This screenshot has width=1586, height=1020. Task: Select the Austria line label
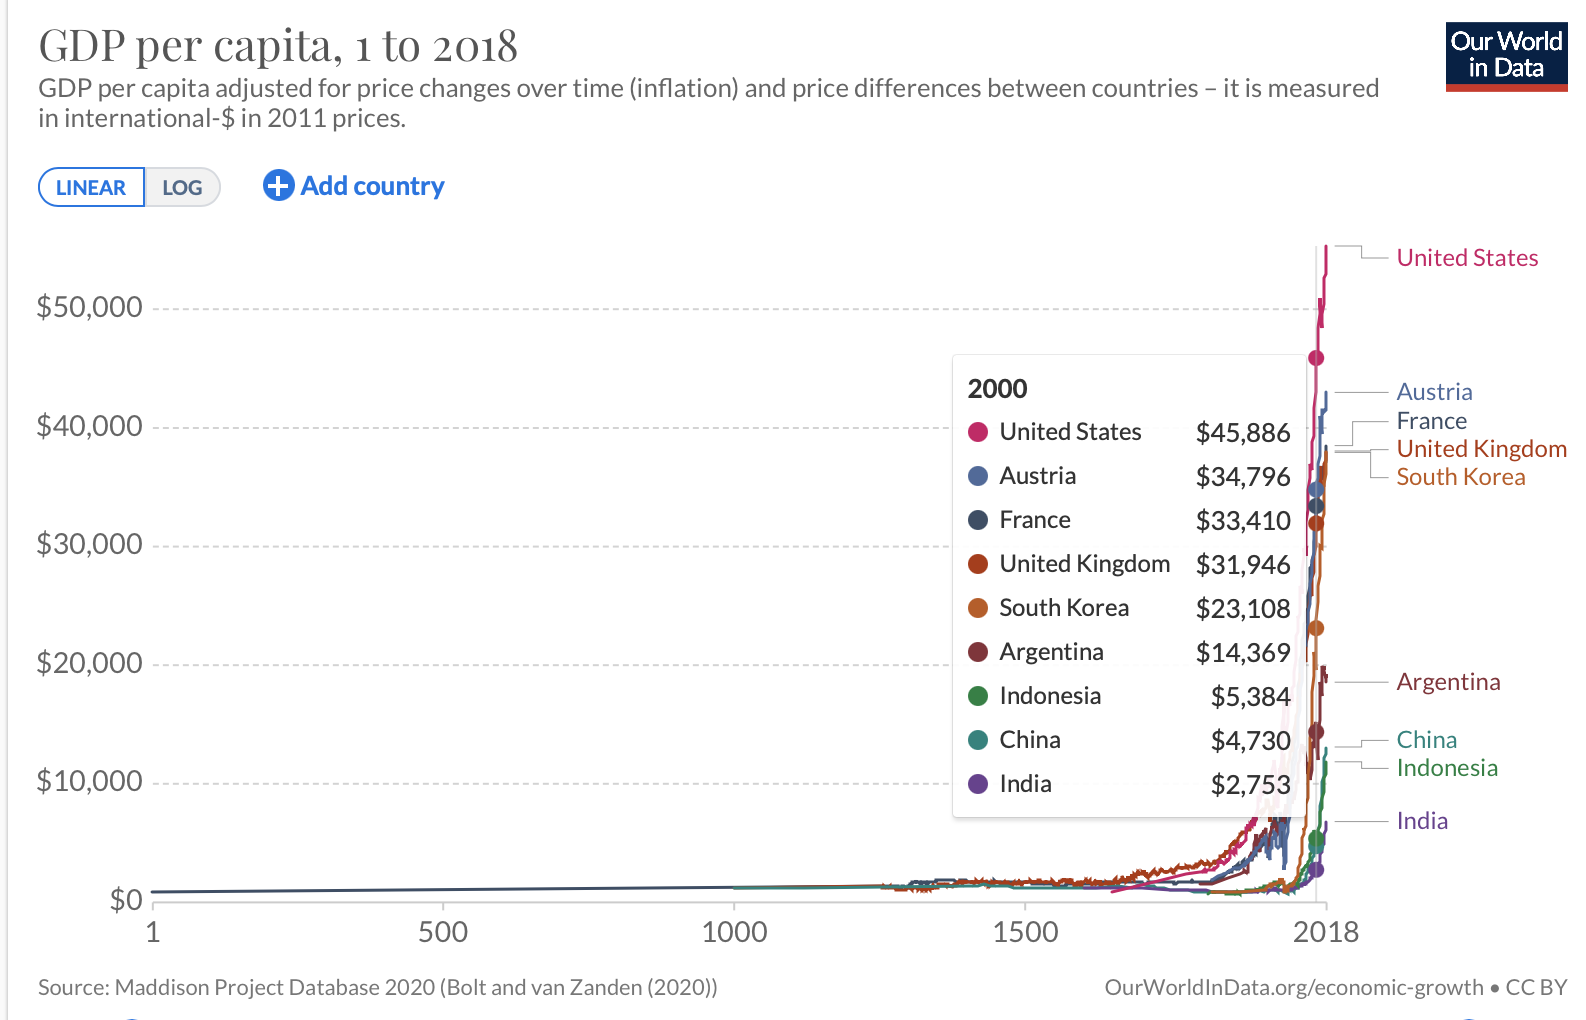point(1434,392)
